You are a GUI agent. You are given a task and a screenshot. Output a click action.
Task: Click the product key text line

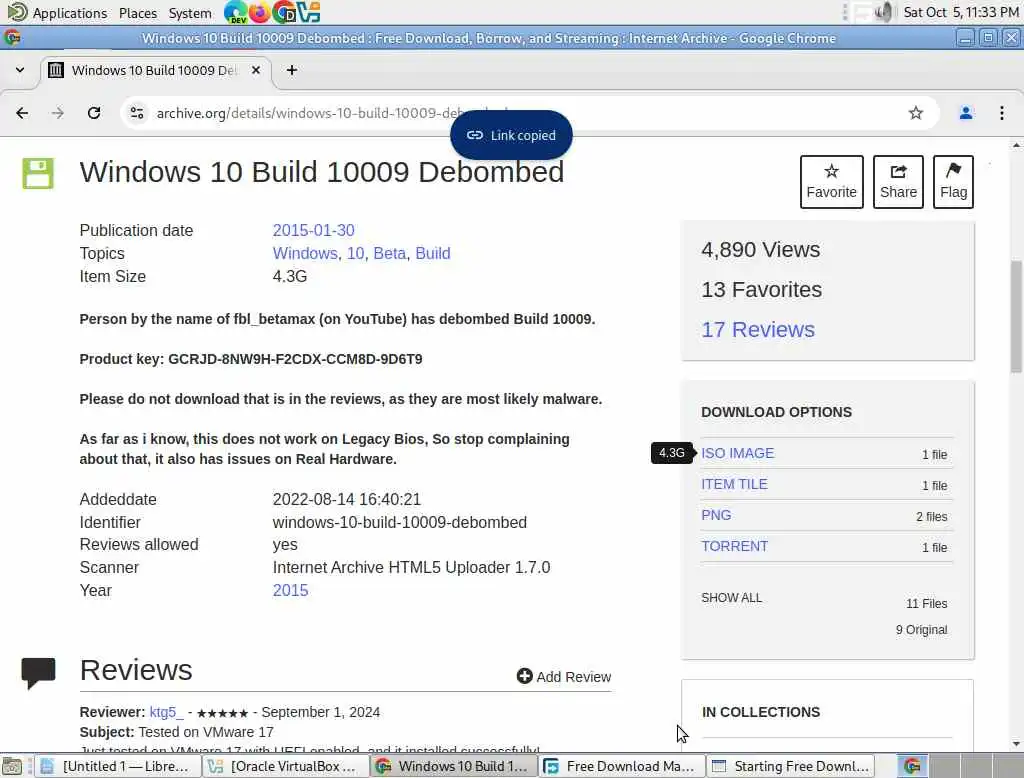point(251,359)
